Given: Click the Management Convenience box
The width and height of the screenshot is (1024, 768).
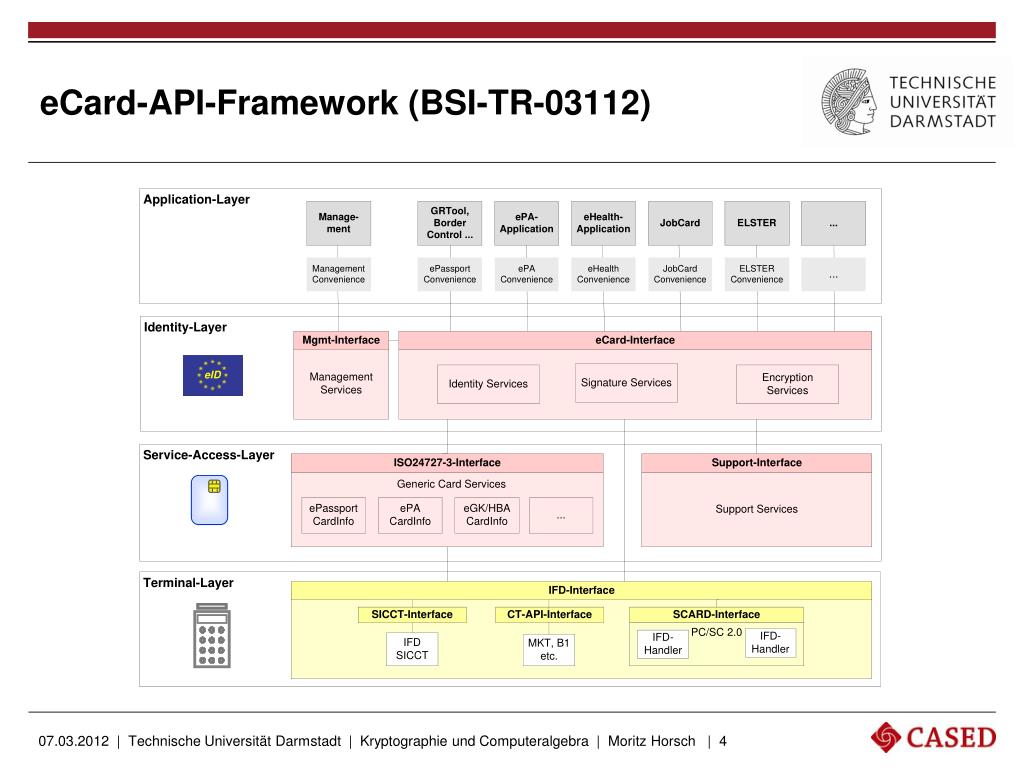Looking at the screenshot, I should coord(338,274).
